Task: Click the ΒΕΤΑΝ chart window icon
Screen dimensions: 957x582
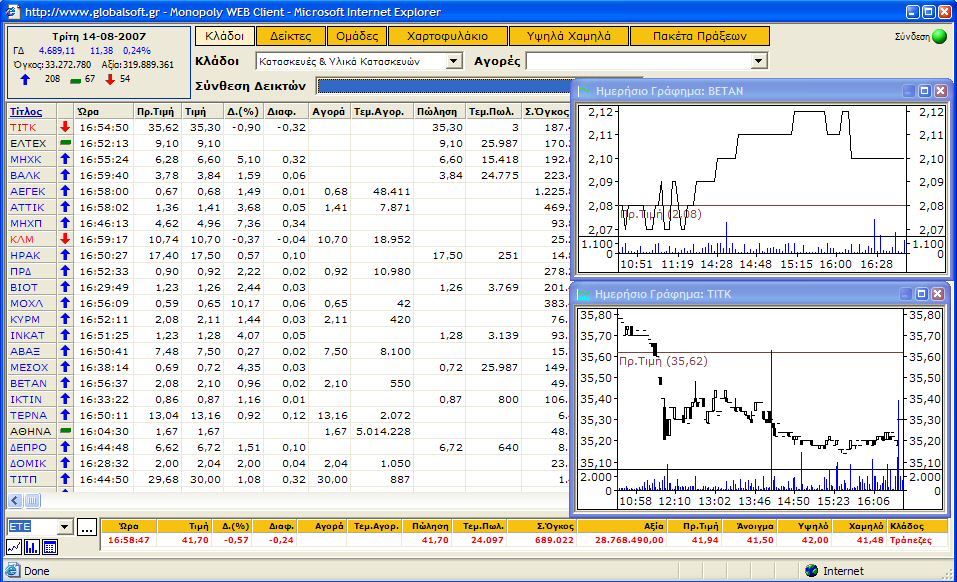Action: coord(585,91)
